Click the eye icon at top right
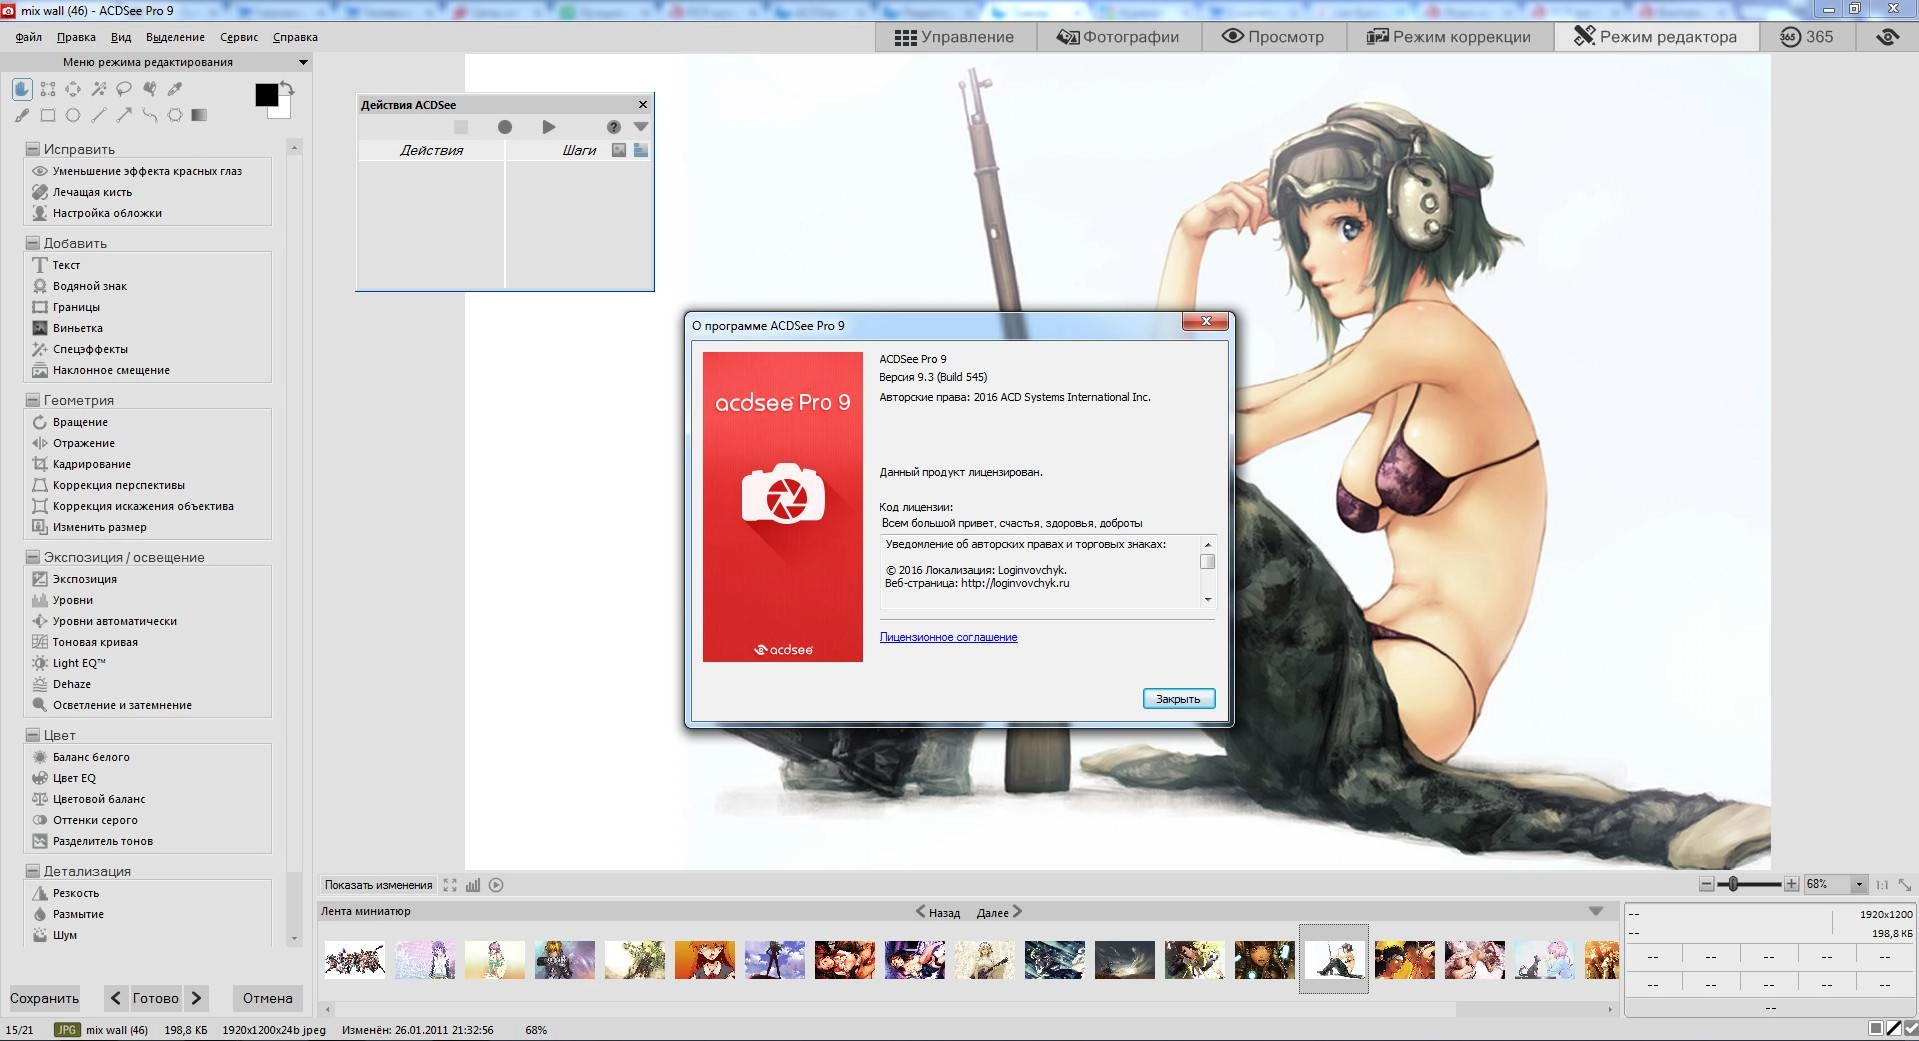 pos(1887,37)
